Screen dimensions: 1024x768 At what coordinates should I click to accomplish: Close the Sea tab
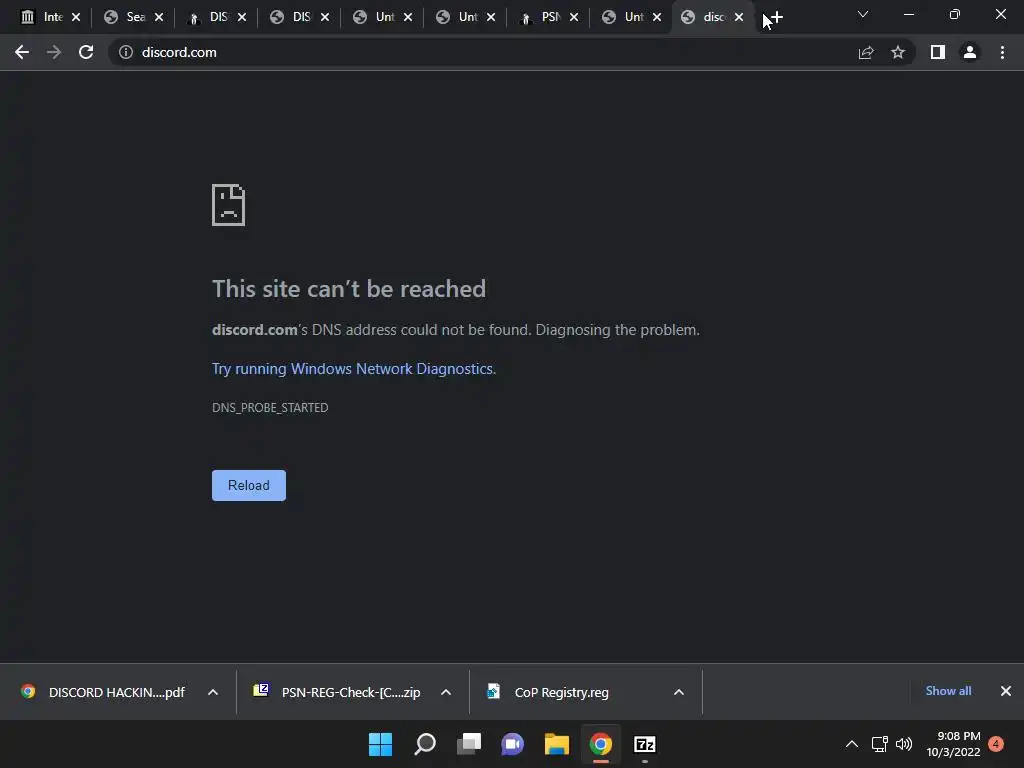point(159,18)
